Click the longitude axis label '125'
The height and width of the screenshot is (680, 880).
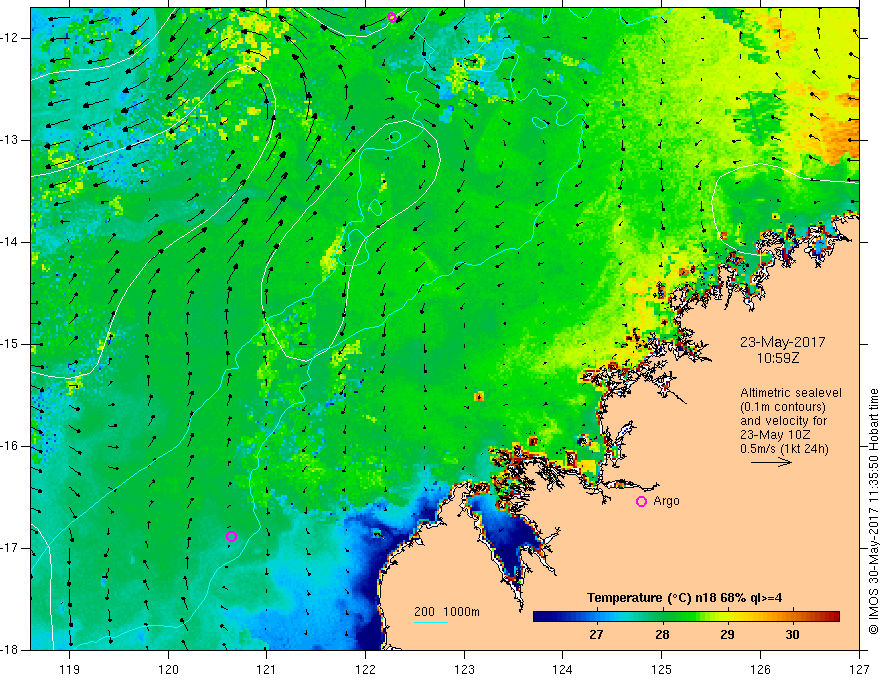(x=662, y=669)
